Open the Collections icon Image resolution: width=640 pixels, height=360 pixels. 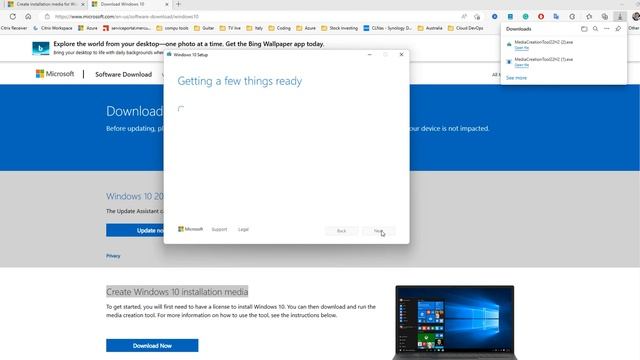[604, 17]
